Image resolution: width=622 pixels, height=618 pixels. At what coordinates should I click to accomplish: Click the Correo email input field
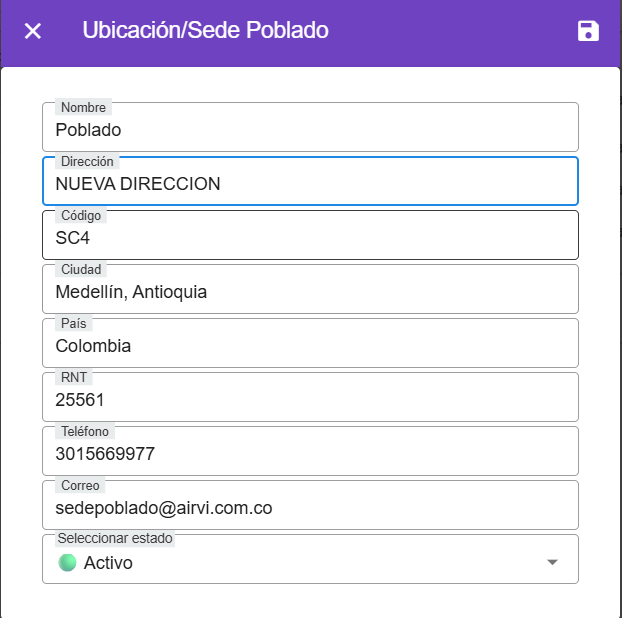(x=310, y=508)
